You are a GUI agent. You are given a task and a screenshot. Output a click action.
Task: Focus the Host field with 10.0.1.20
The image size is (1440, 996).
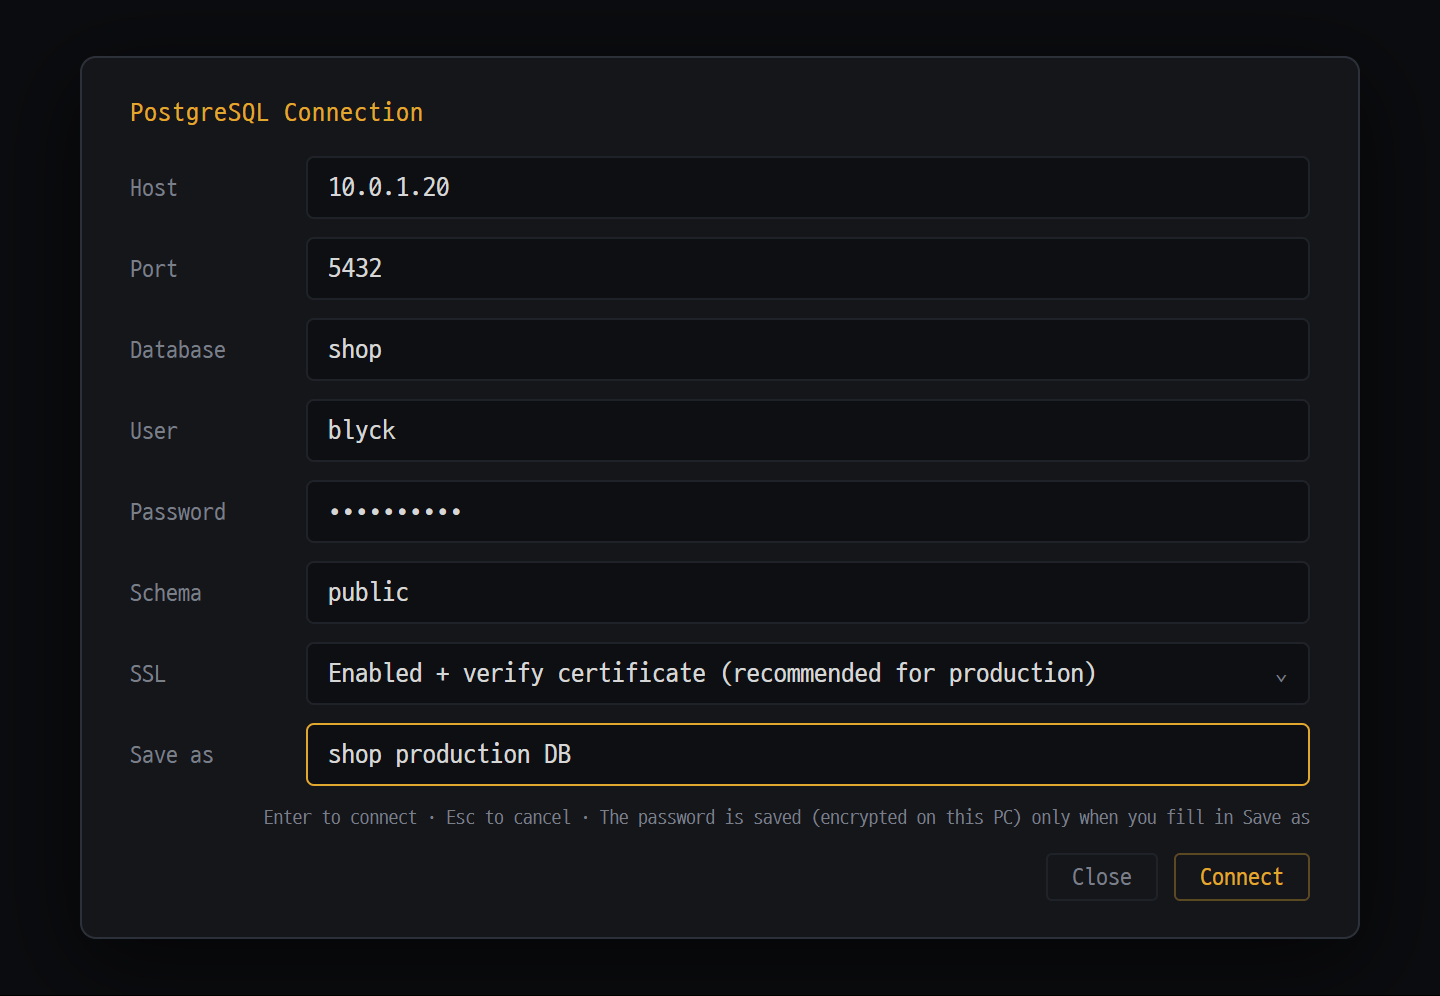[808, 187]
